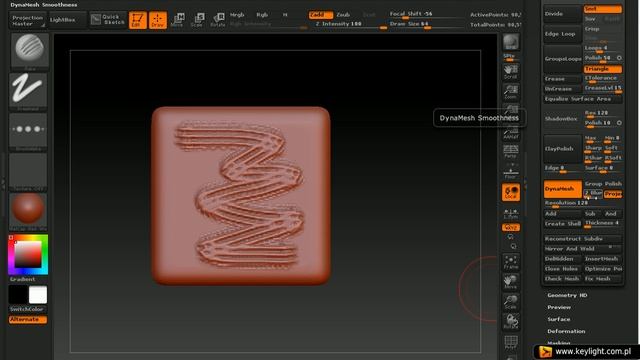
Task: Click the AAHalf icon
Action: (511, 133)
